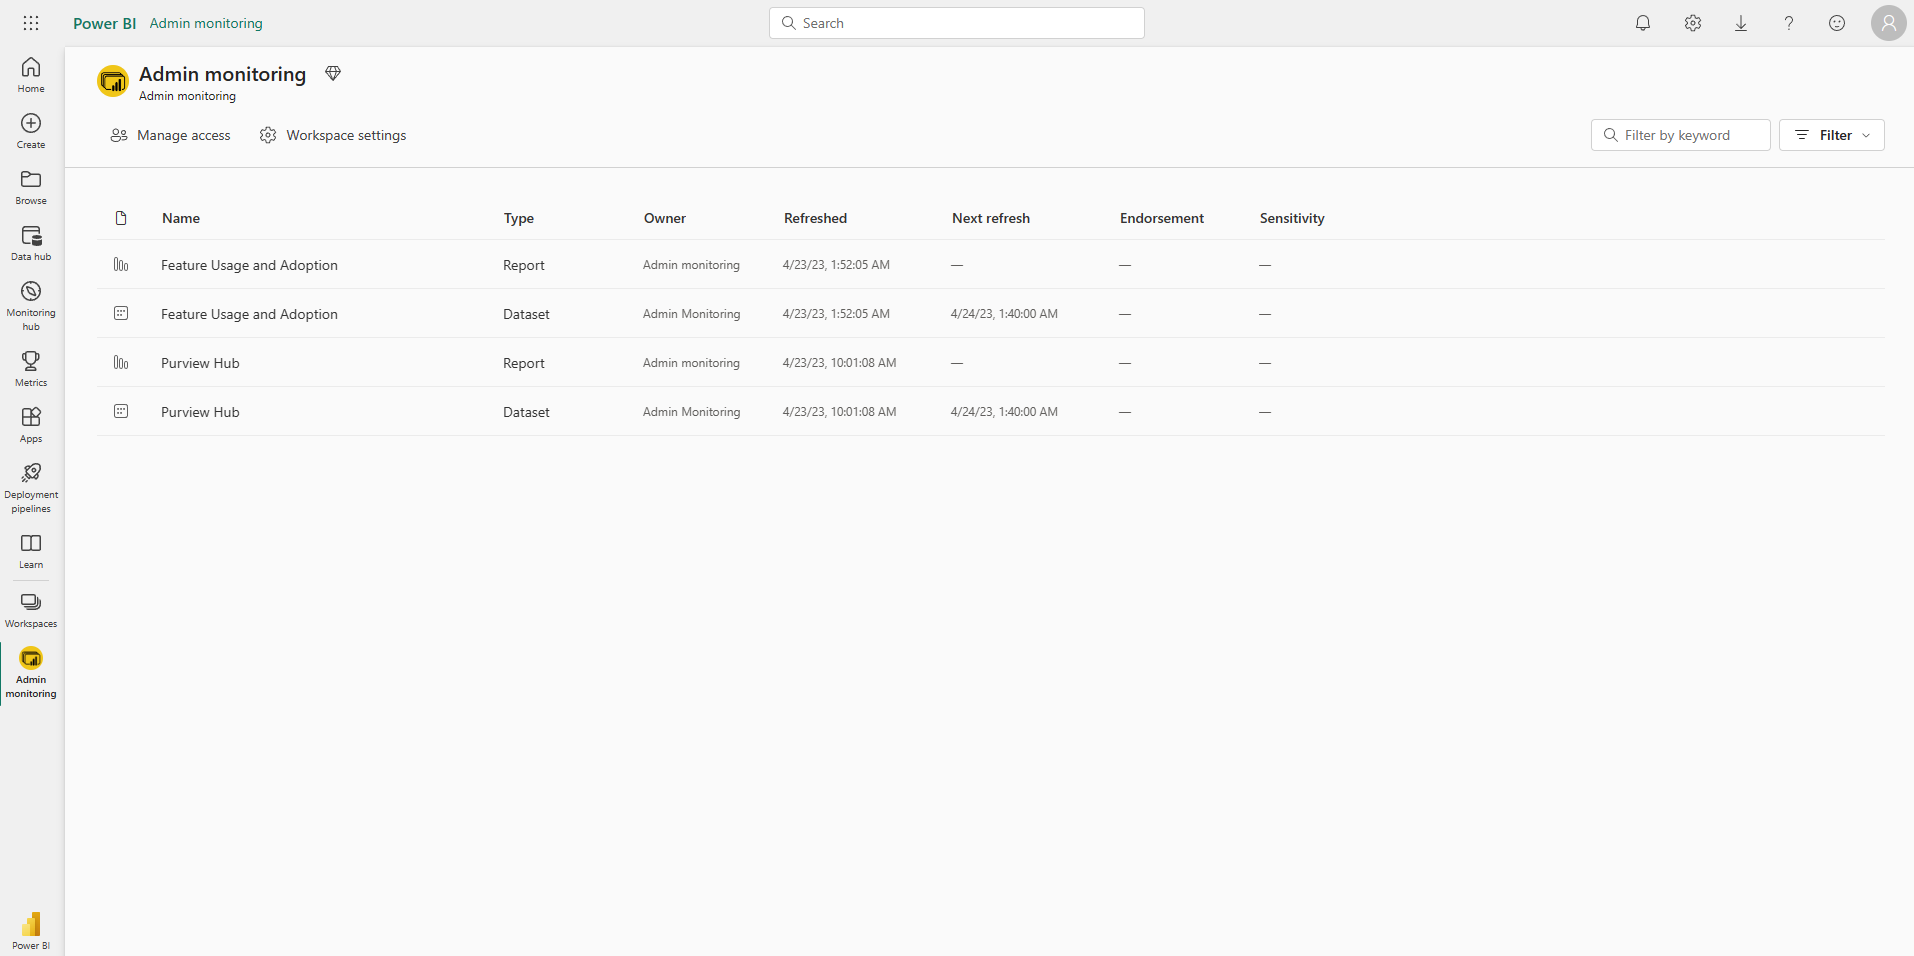This screenshot has height=956, width=1914.
Task: Expand the Filter dropdown
Action: coord(1831,135)
